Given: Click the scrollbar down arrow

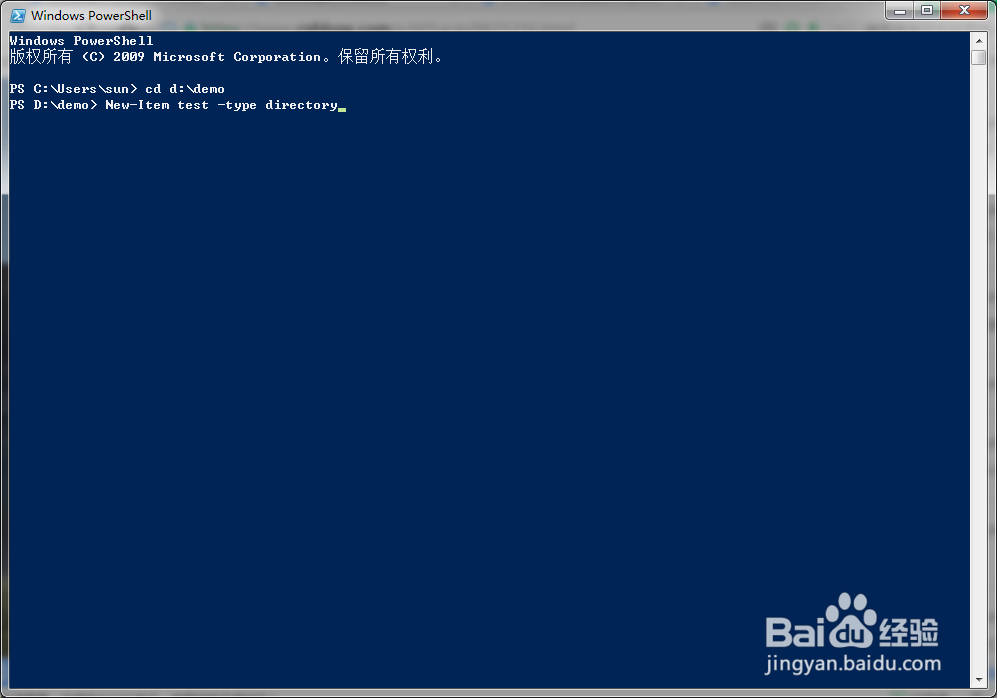Looking at the screenshot, I should click(979, 680).
